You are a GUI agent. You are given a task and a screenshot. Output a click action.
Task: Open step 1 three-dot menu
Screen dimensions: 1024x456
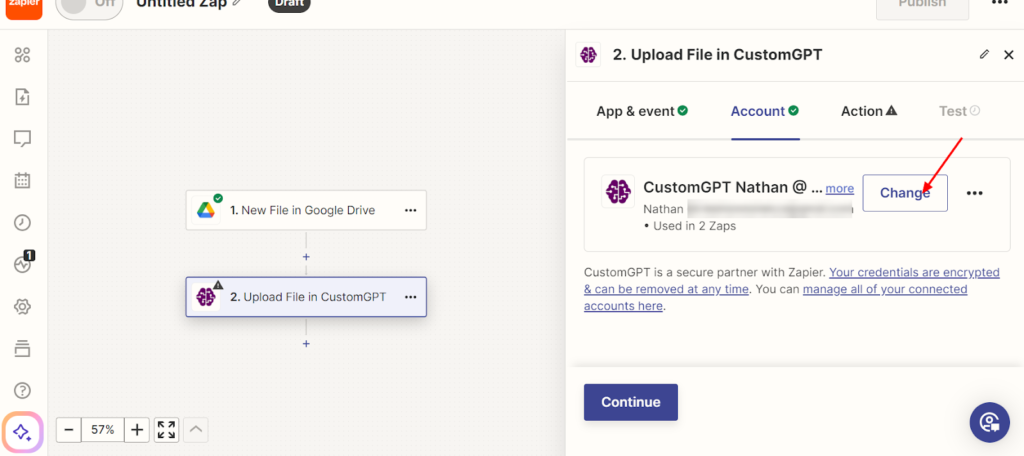410,210
